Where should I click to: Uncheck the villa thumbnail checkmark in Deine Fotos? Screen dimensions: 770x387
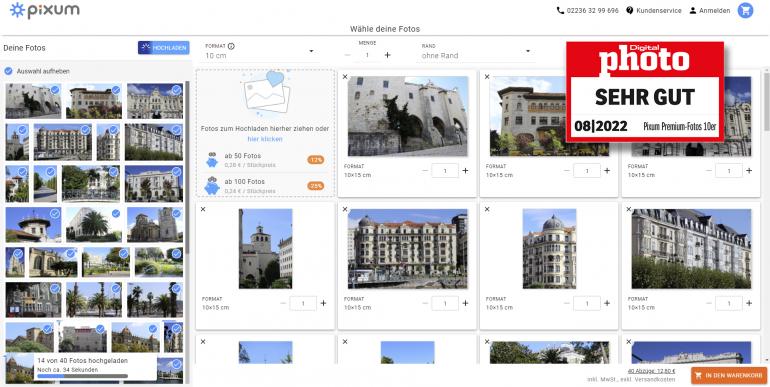click(116, 90)
